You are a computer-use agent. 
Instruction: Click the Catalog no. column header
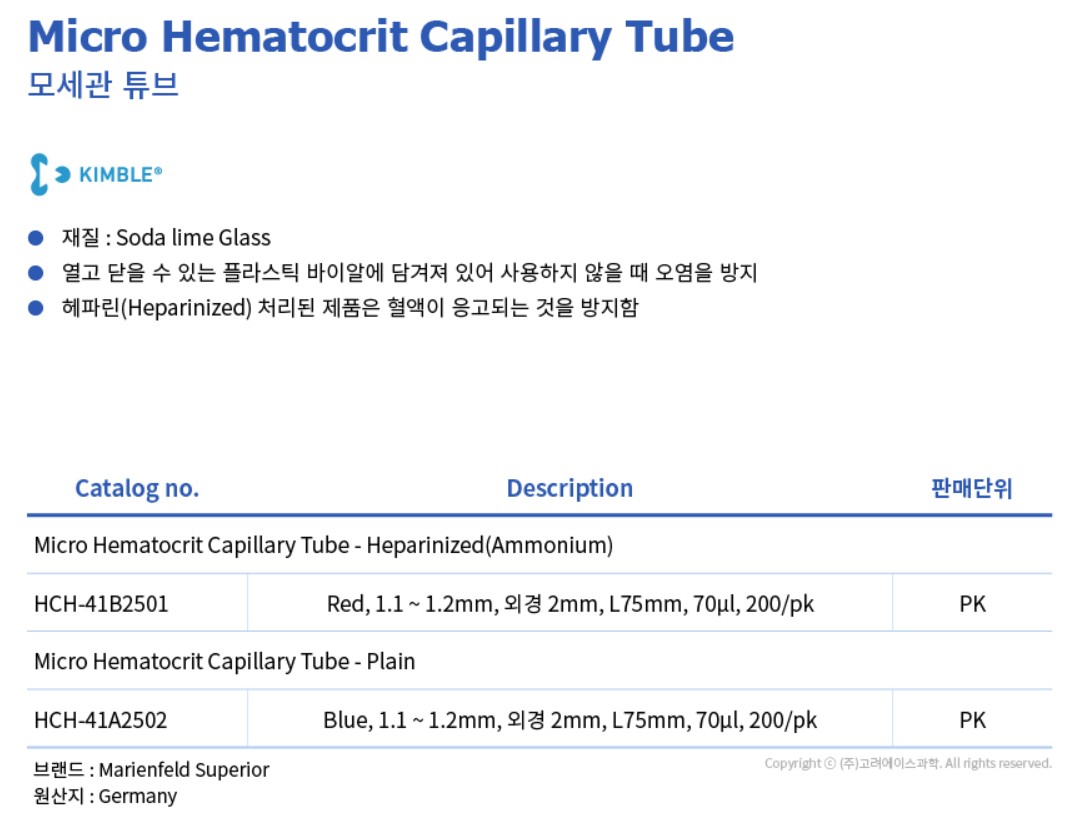click(x=137, y=488)
